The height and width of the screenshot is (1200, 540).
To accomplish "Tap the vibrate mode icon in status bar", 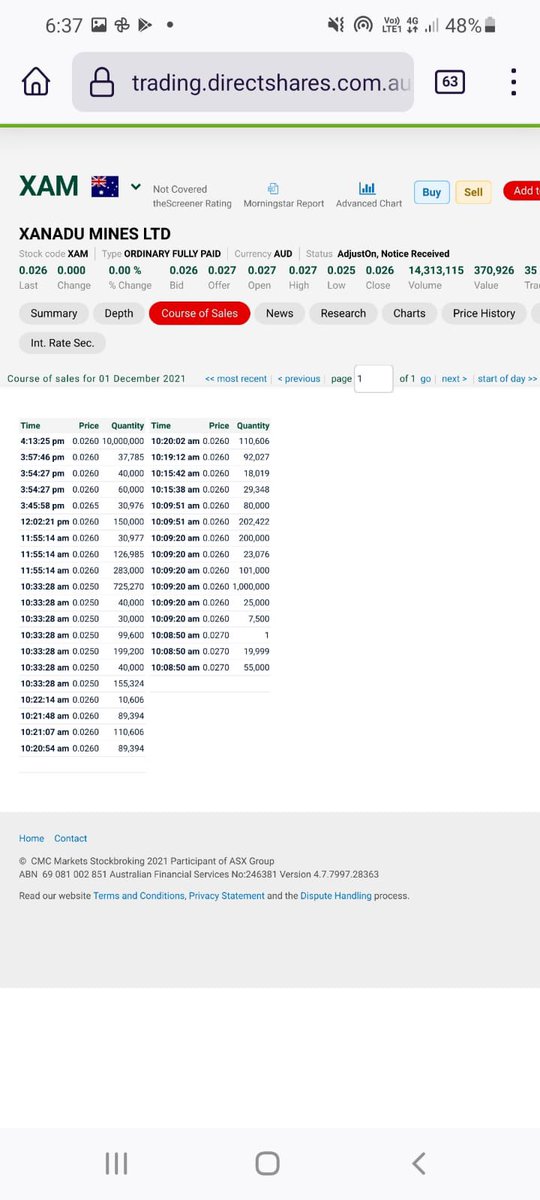I will tap(336, 26).
